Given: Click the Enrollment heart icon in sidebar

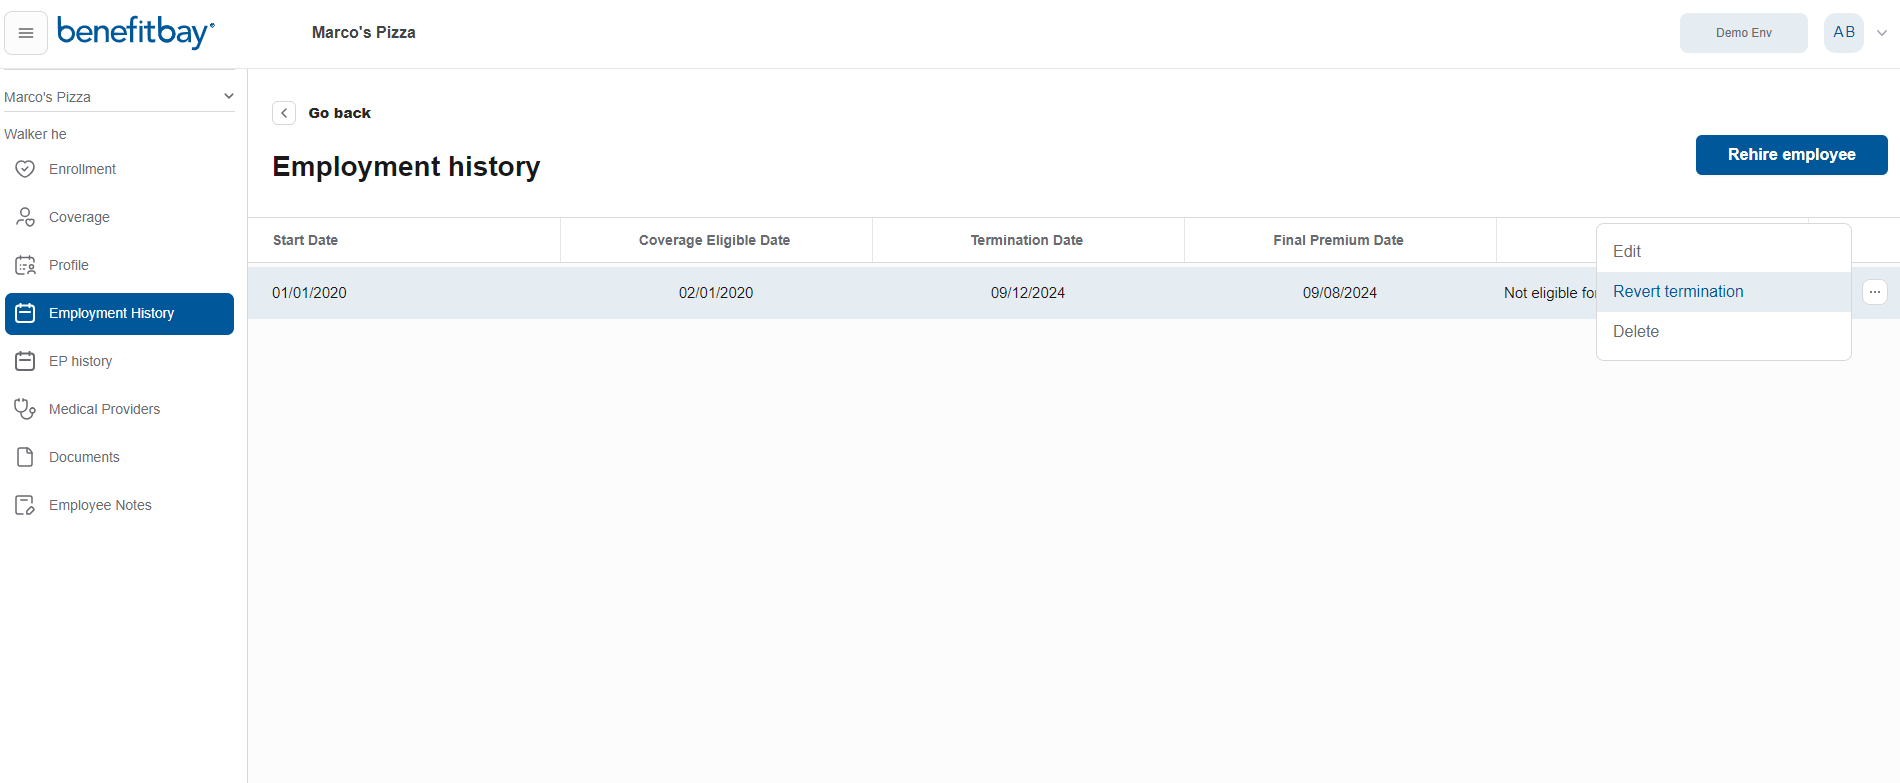Looking at the screenshot, I should coord(25,169).
